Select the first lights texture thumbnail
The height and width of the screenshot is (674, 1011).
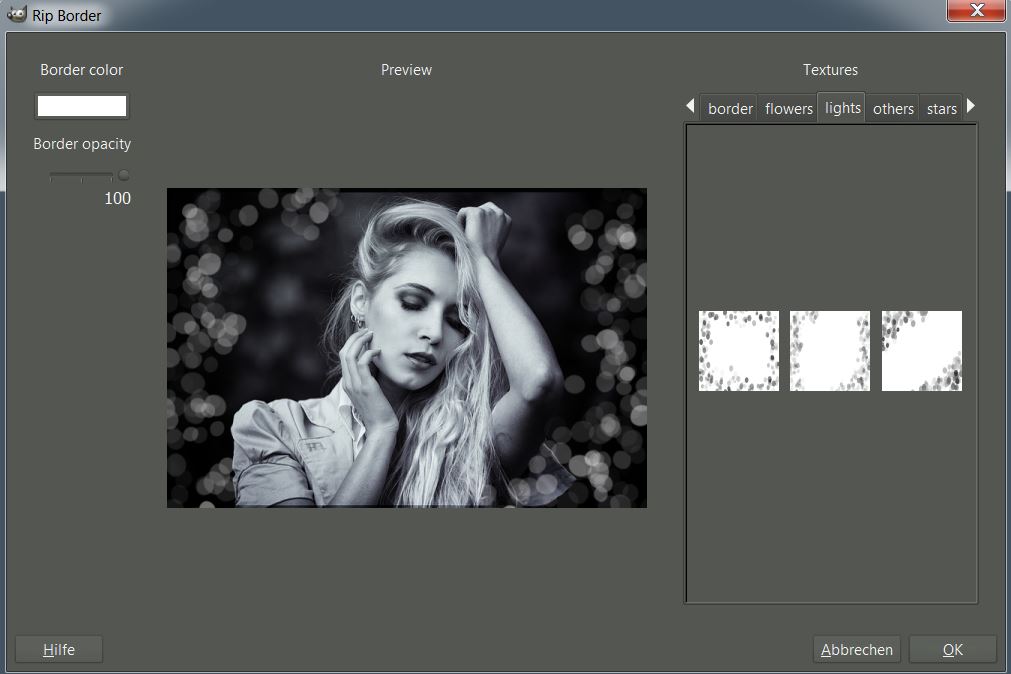[x=738, y=351]
